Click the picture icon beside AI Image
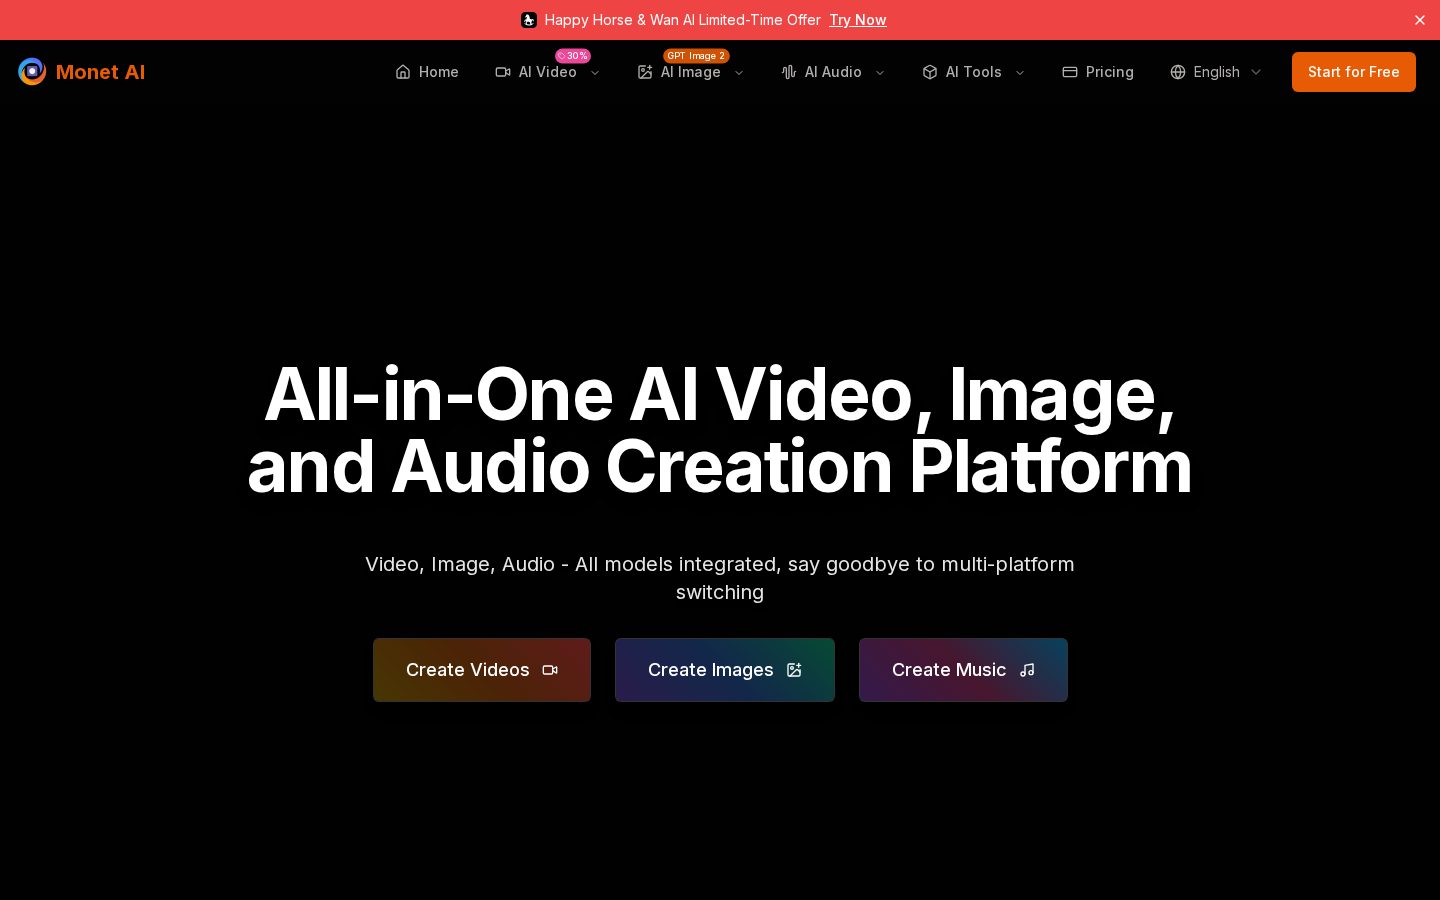Screen dimensions: 1440x900 coord(645,72)
